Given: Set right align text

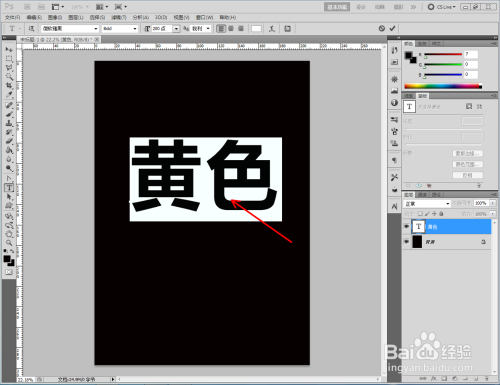Looking at the screenshot, I should click(x=241, y=29).
